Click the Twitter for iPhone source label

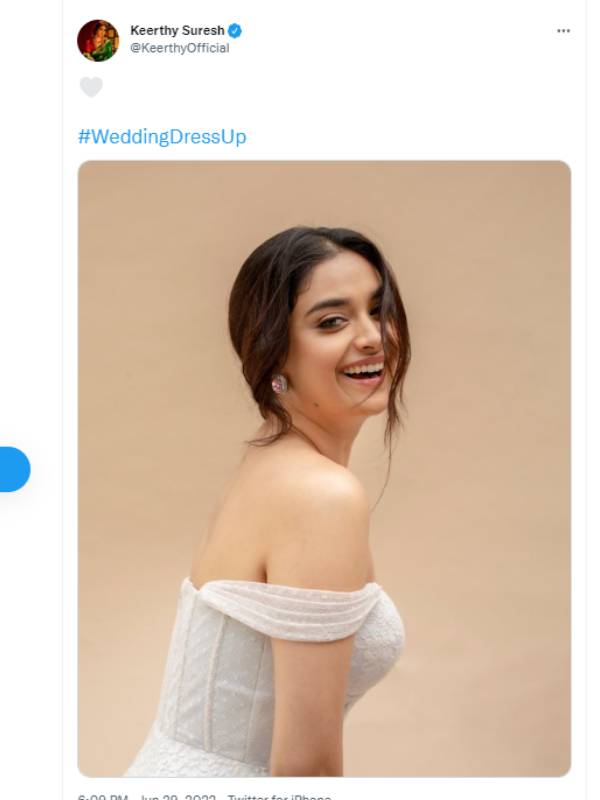click(x=280, y=797)
